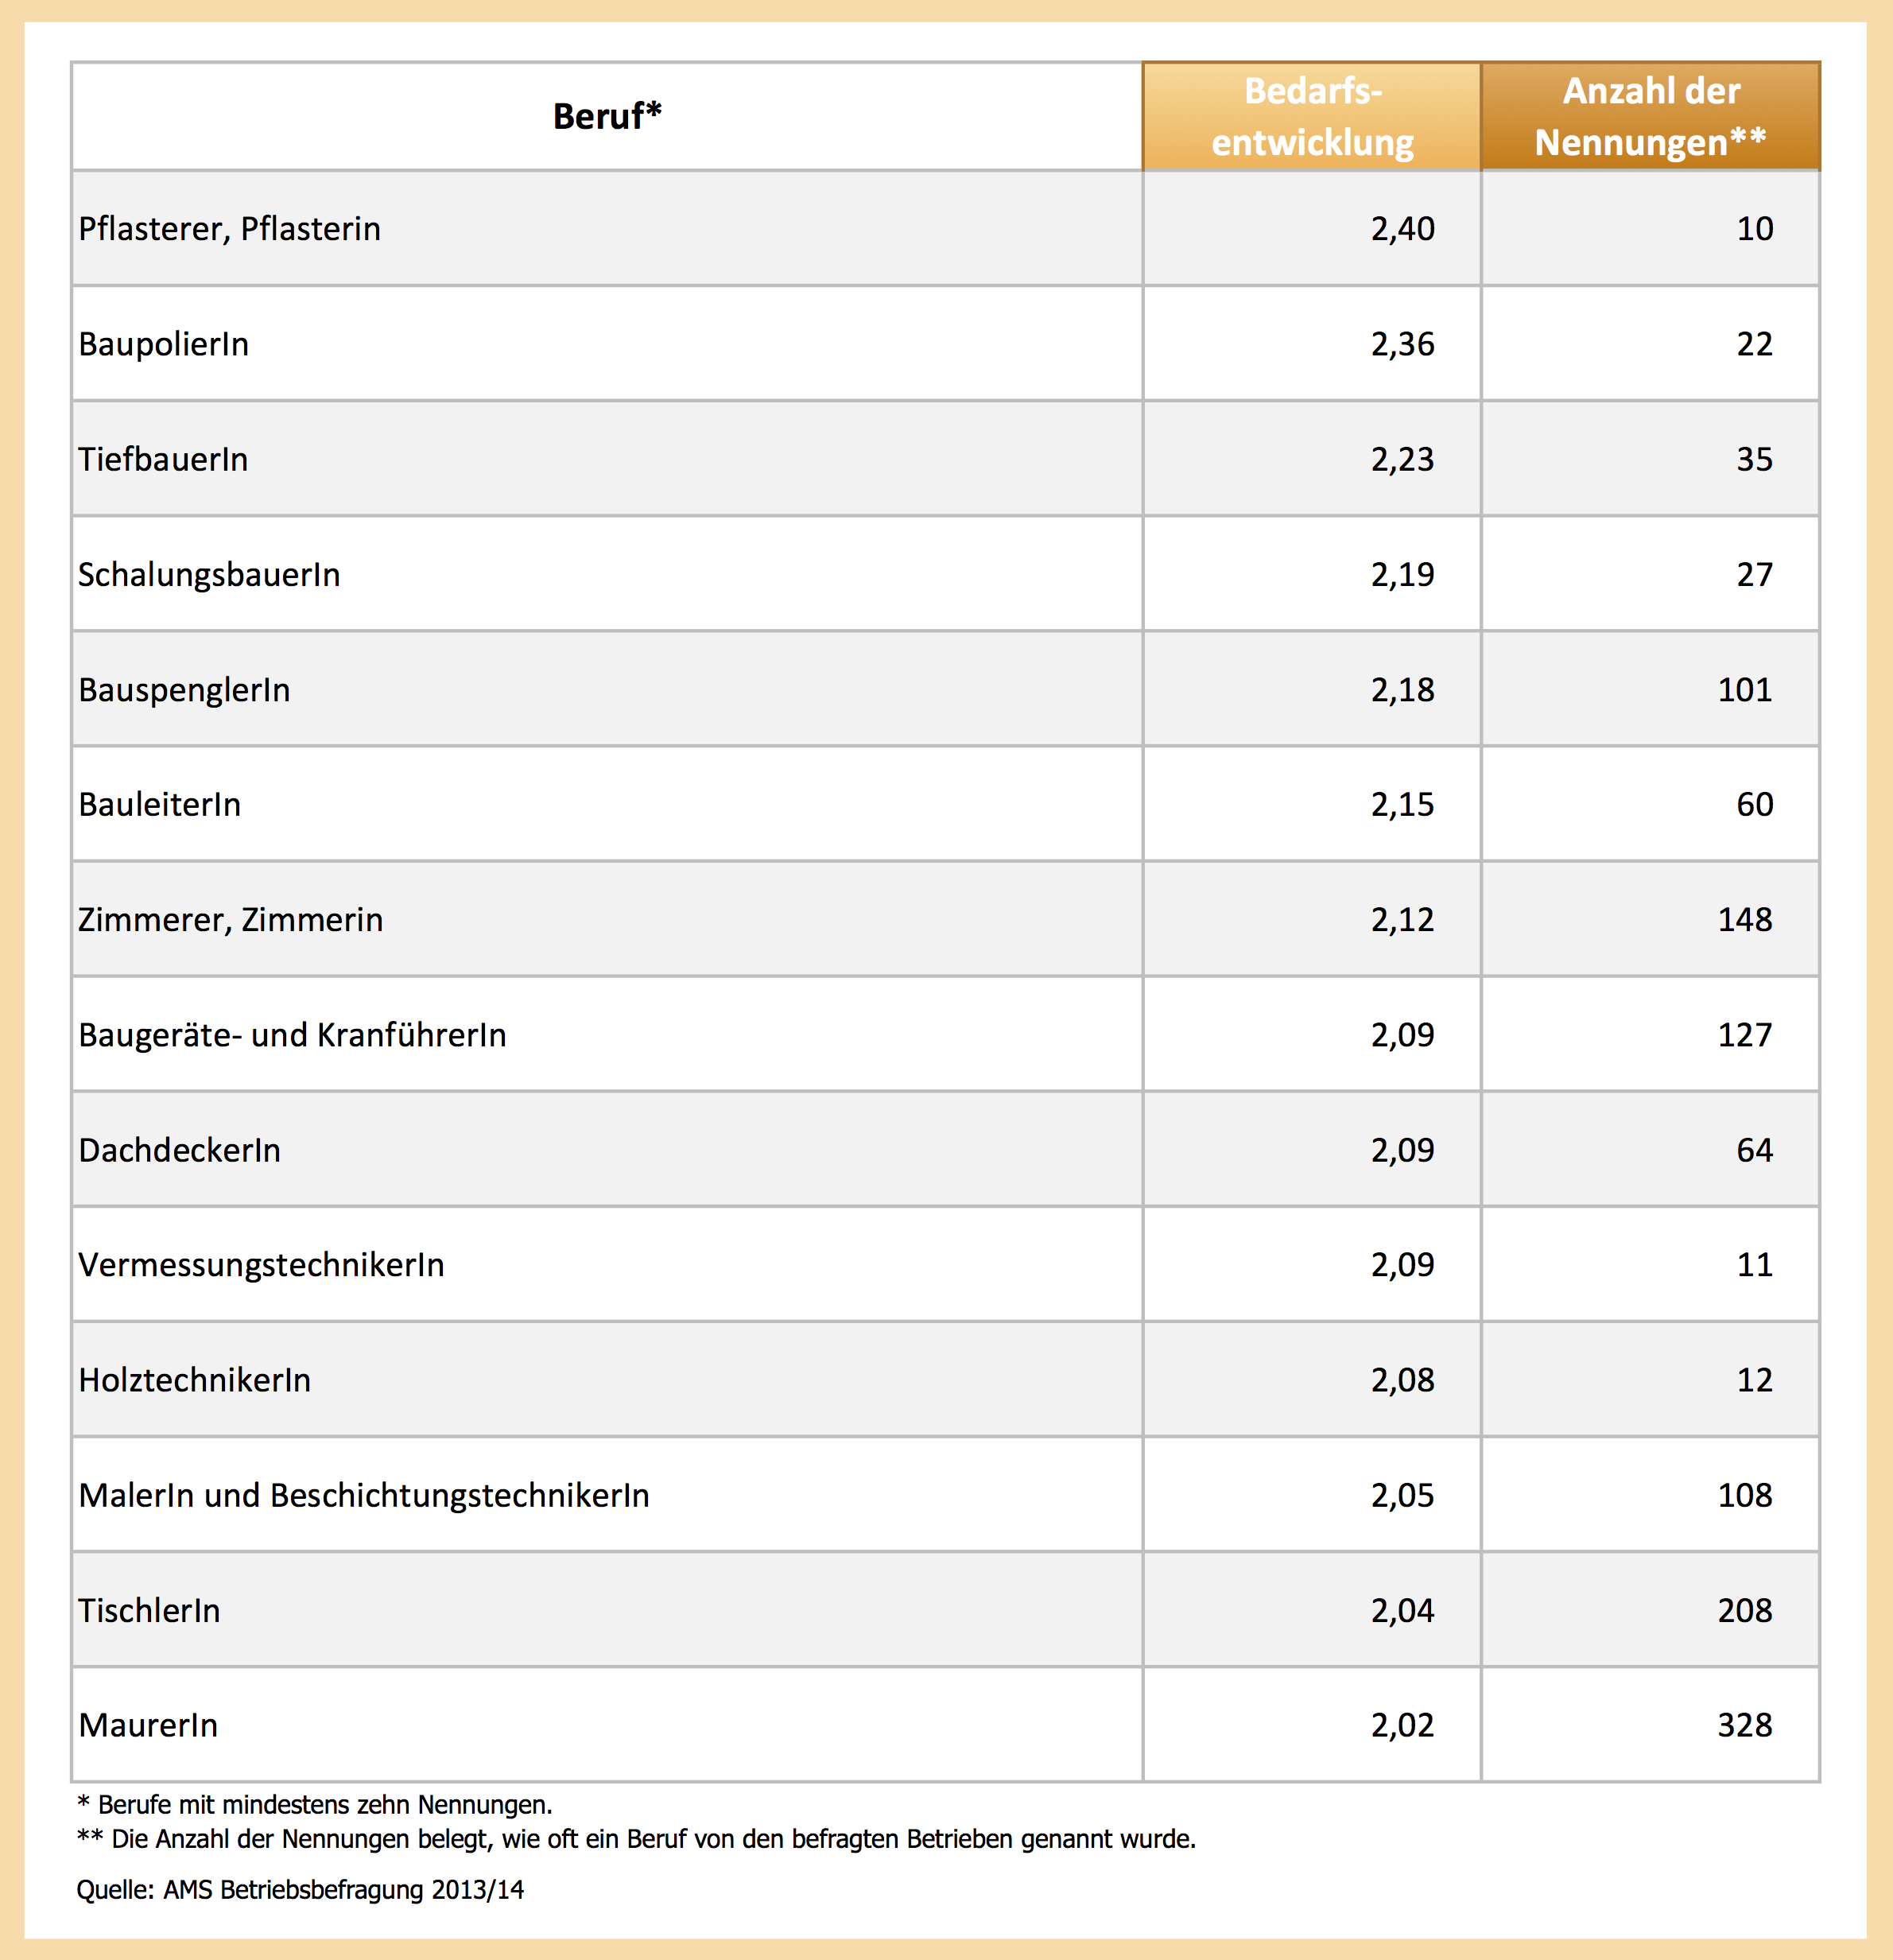Click the Anzahl der Nennungen header
The image size is (1893, 1960).
(x=1650, y=117)
